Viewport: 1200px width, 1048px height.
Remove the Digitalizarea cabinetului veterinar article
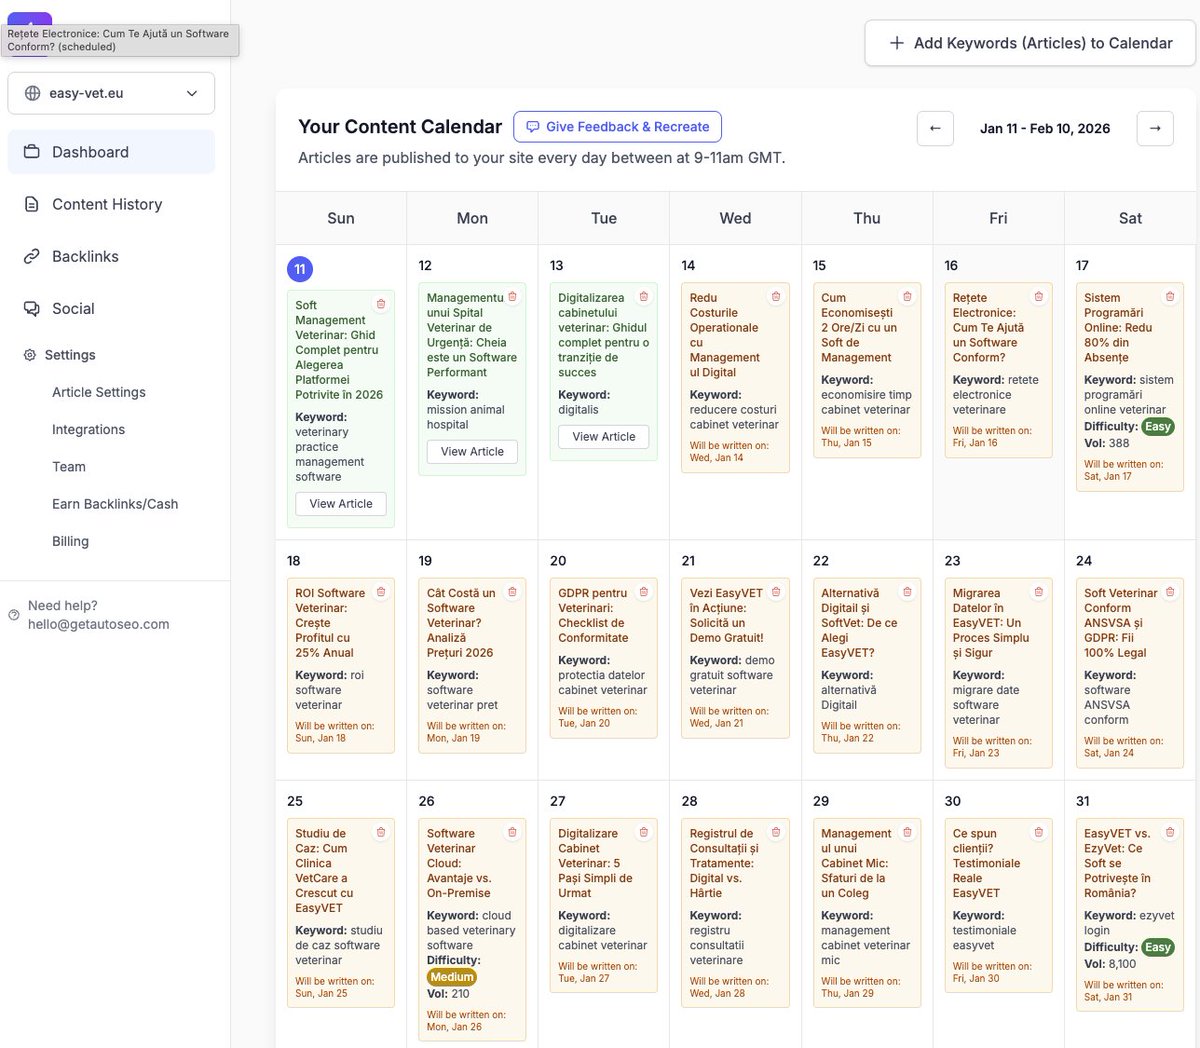point(644,297)
